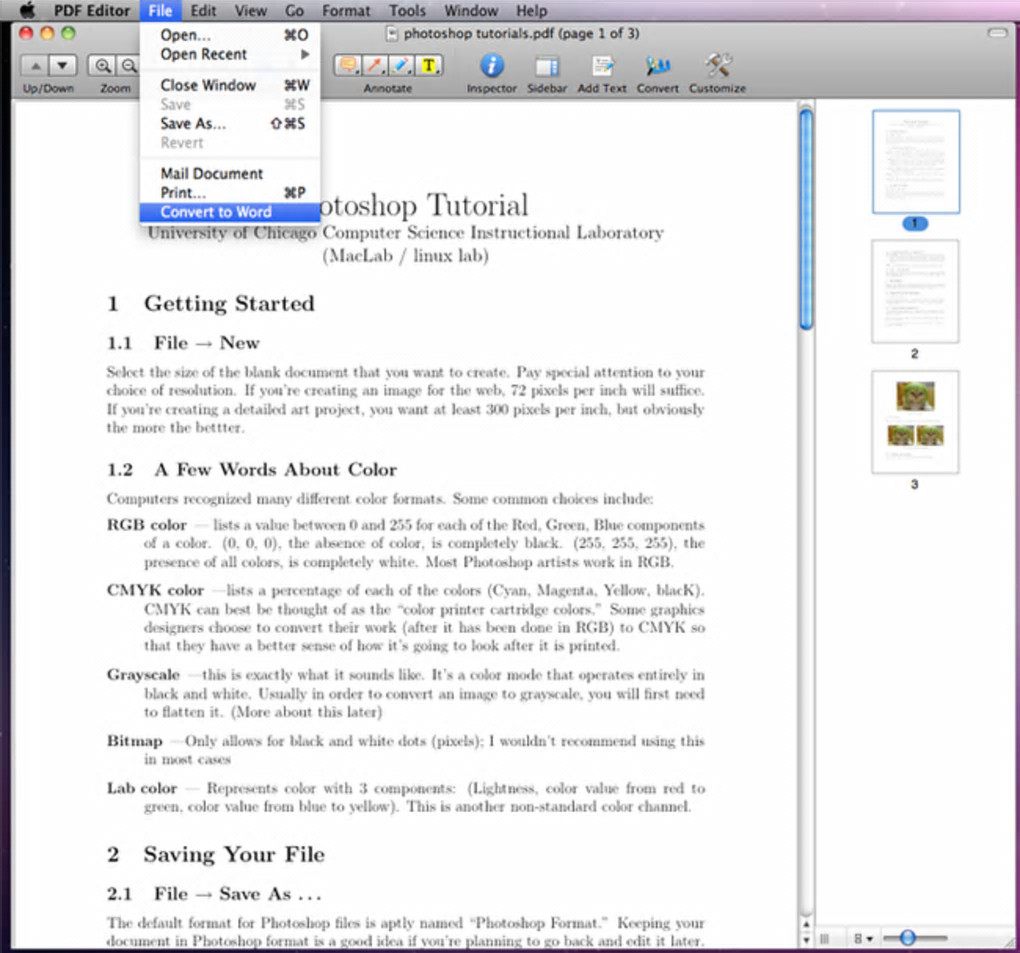Open the Window menu
1020x953 pixels.
(x=471, y=10)
